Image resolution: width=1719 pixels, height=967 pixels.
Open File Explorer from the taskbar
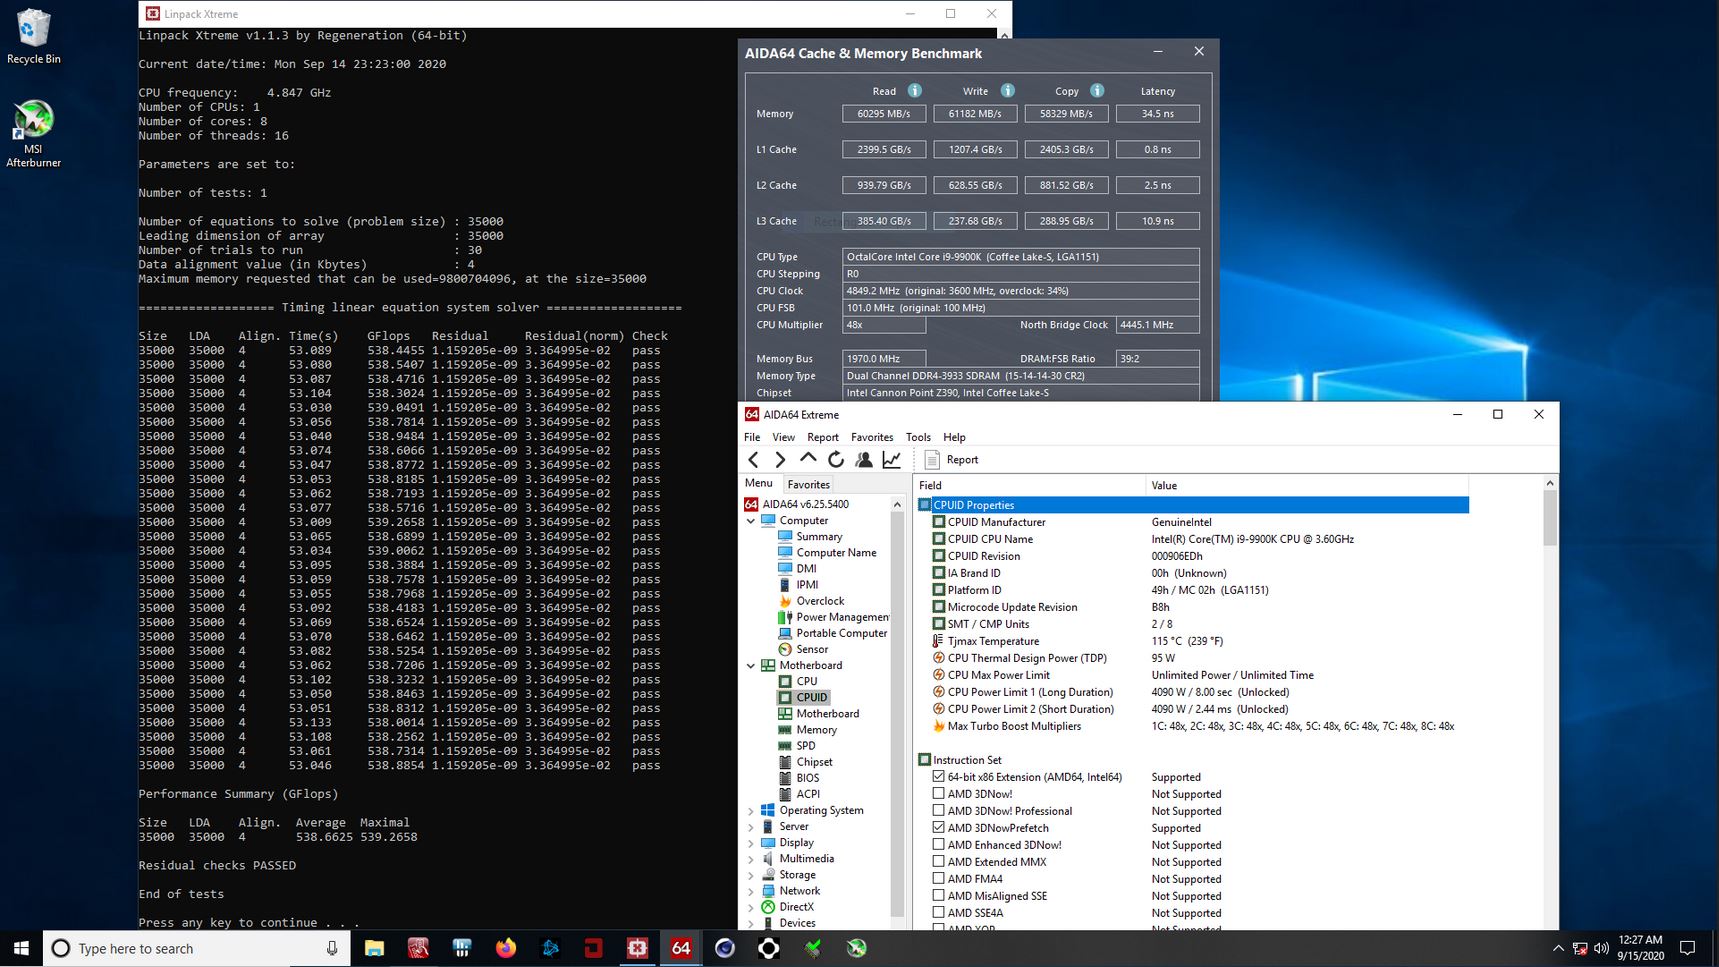[x=374, y=948]
